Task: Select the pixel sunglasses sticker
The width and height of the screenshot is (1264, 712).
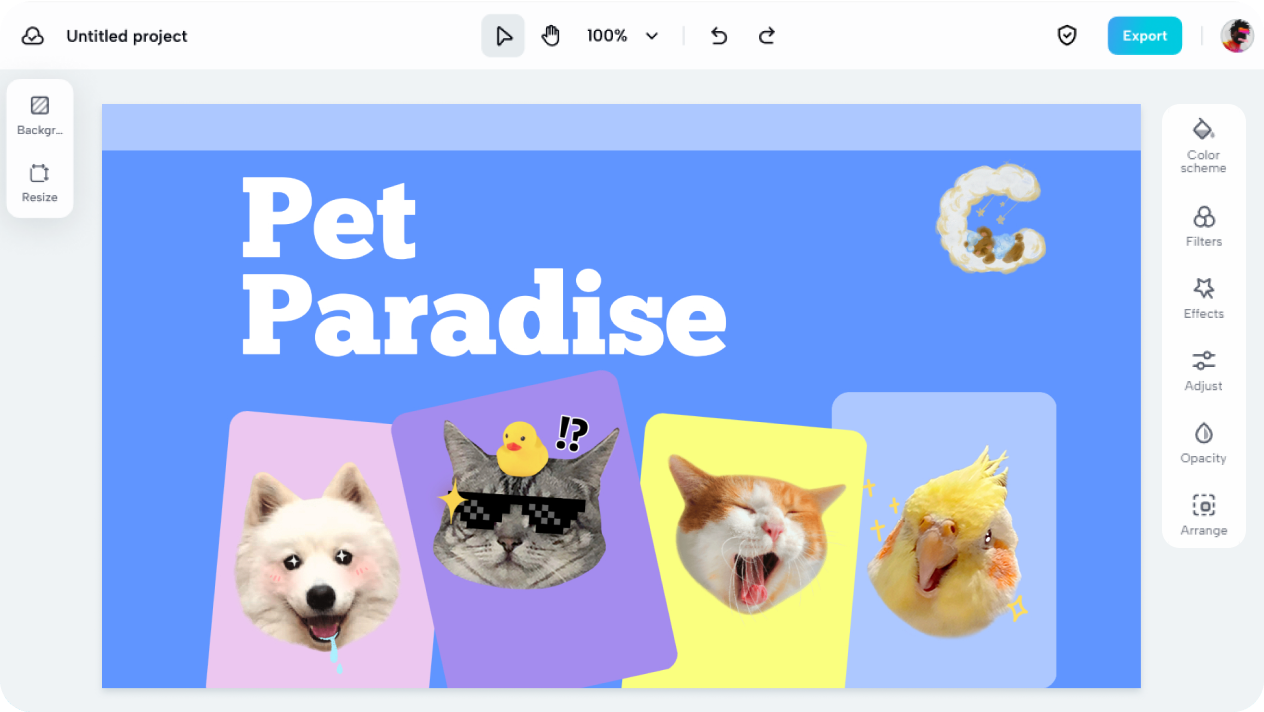Action: (x=520, y=514)
